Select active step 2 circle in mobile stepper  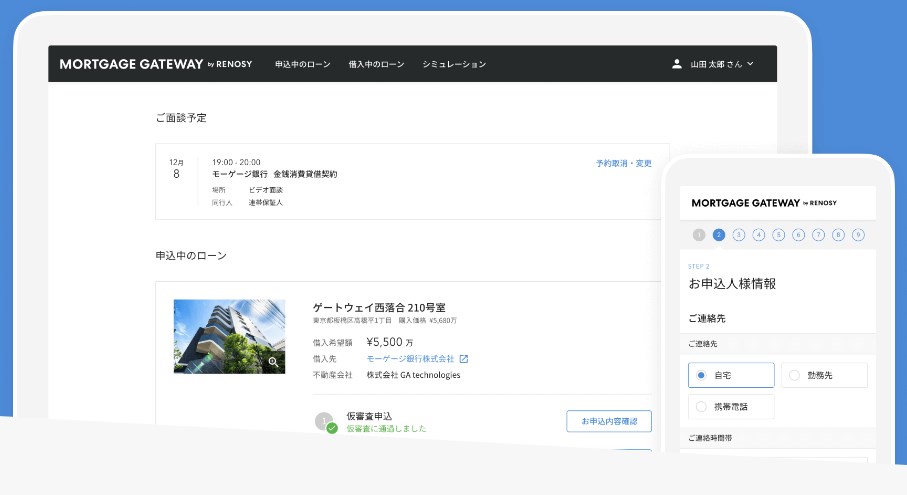(718, 235)
